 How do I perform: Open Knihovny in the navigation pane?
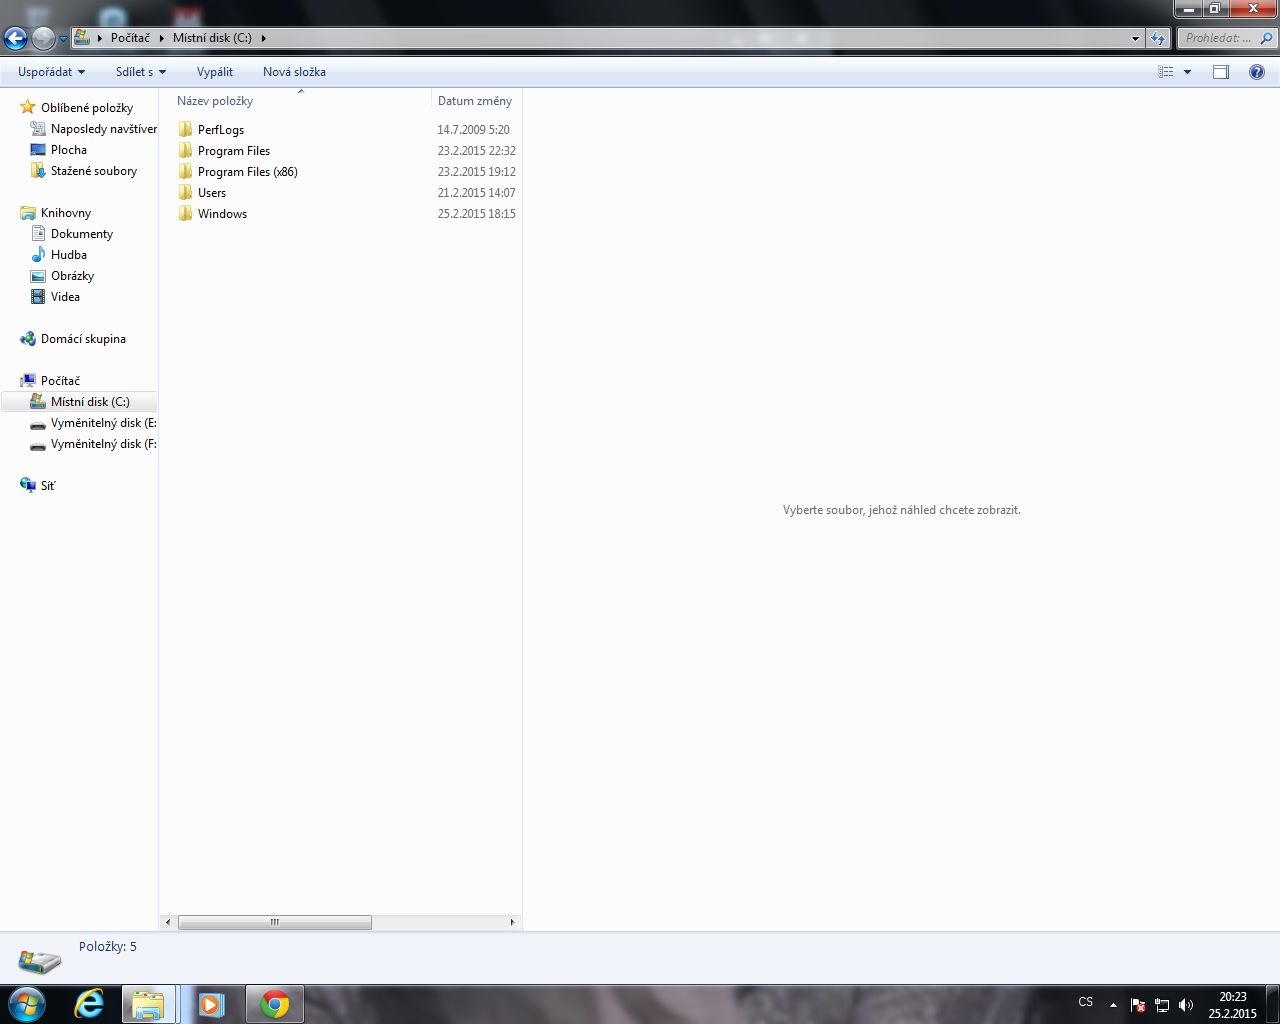click(x=66, y=213)
